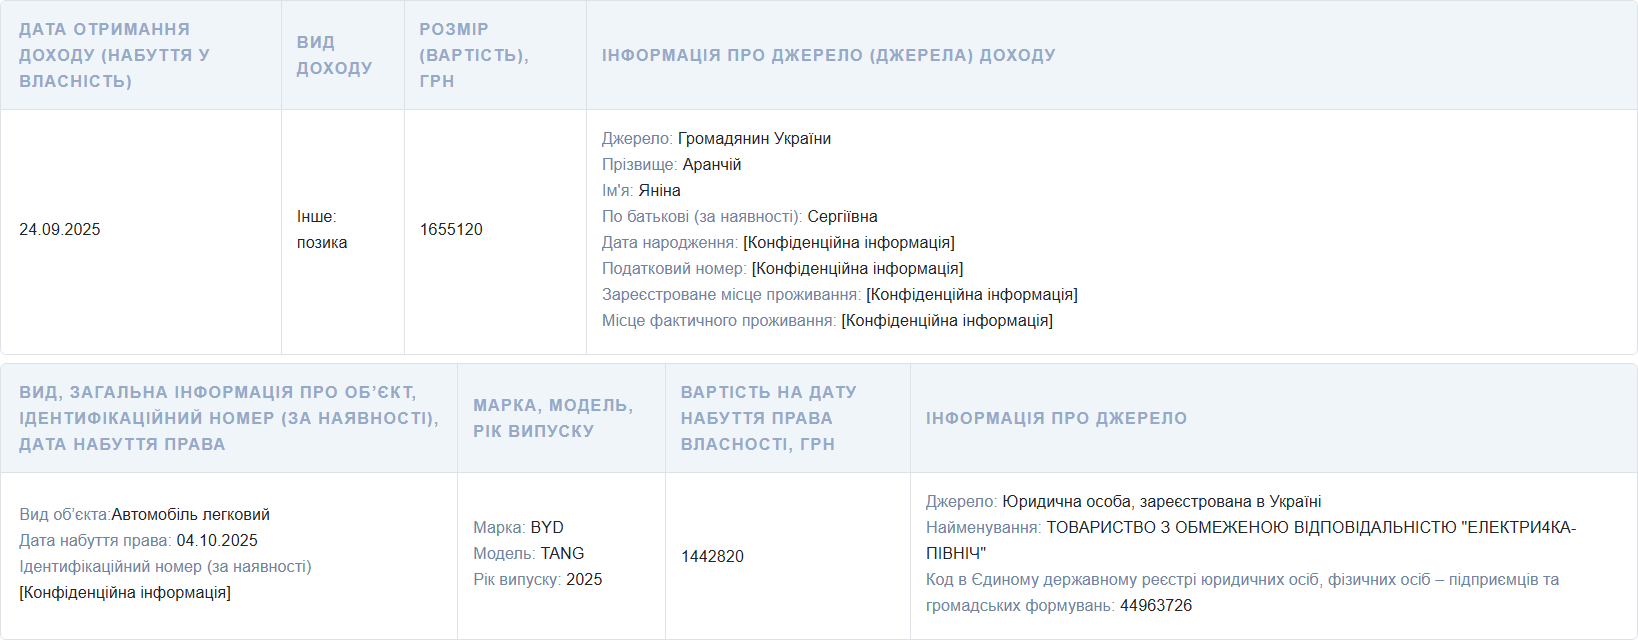Click the first name "Яніна"
Image resolution: width=1638 pixels, height=640 pixels.
[659, 191]
